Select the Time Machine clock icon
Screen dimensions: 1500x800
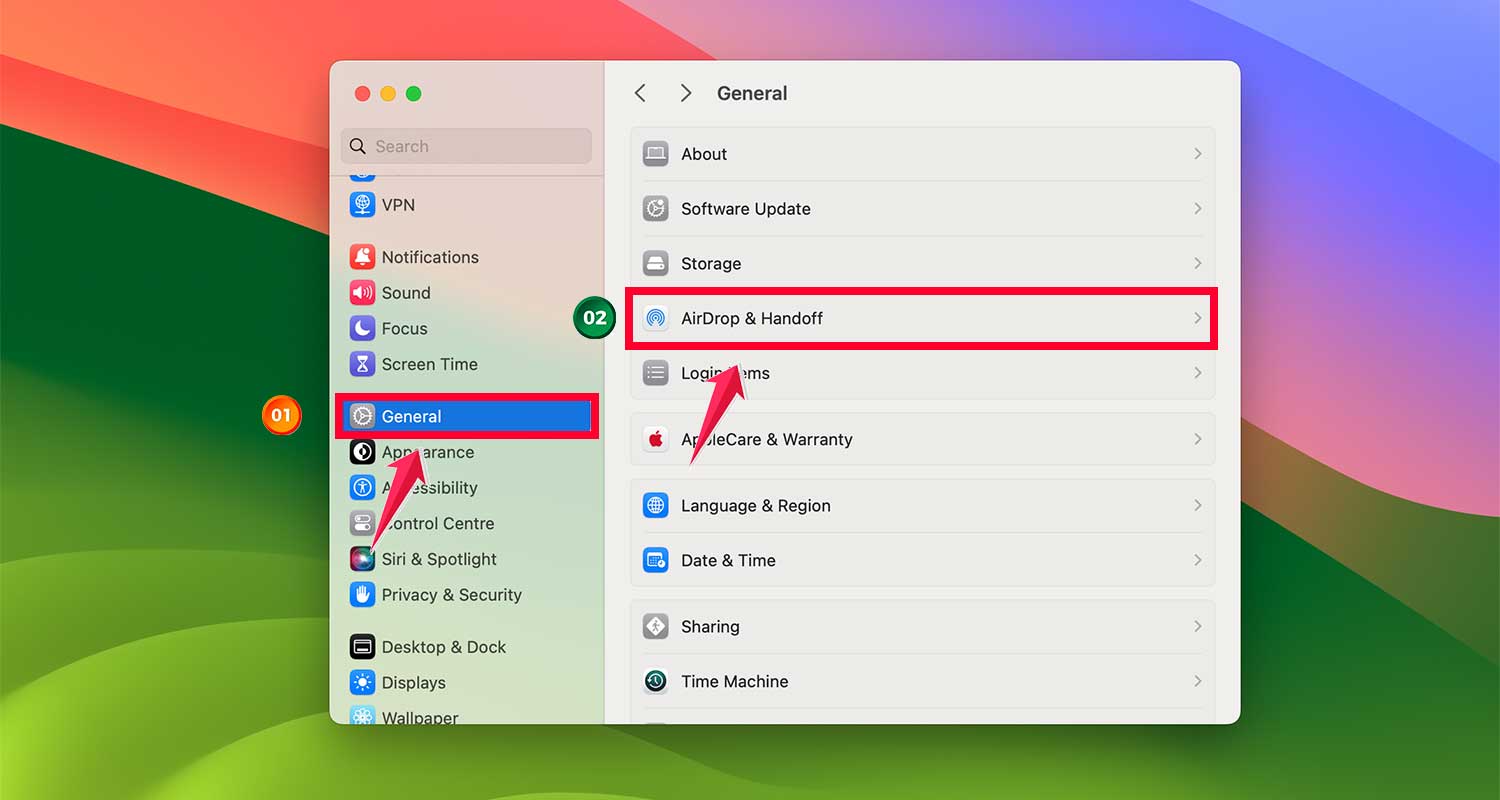pyautogui.click(x=656, y=681)
